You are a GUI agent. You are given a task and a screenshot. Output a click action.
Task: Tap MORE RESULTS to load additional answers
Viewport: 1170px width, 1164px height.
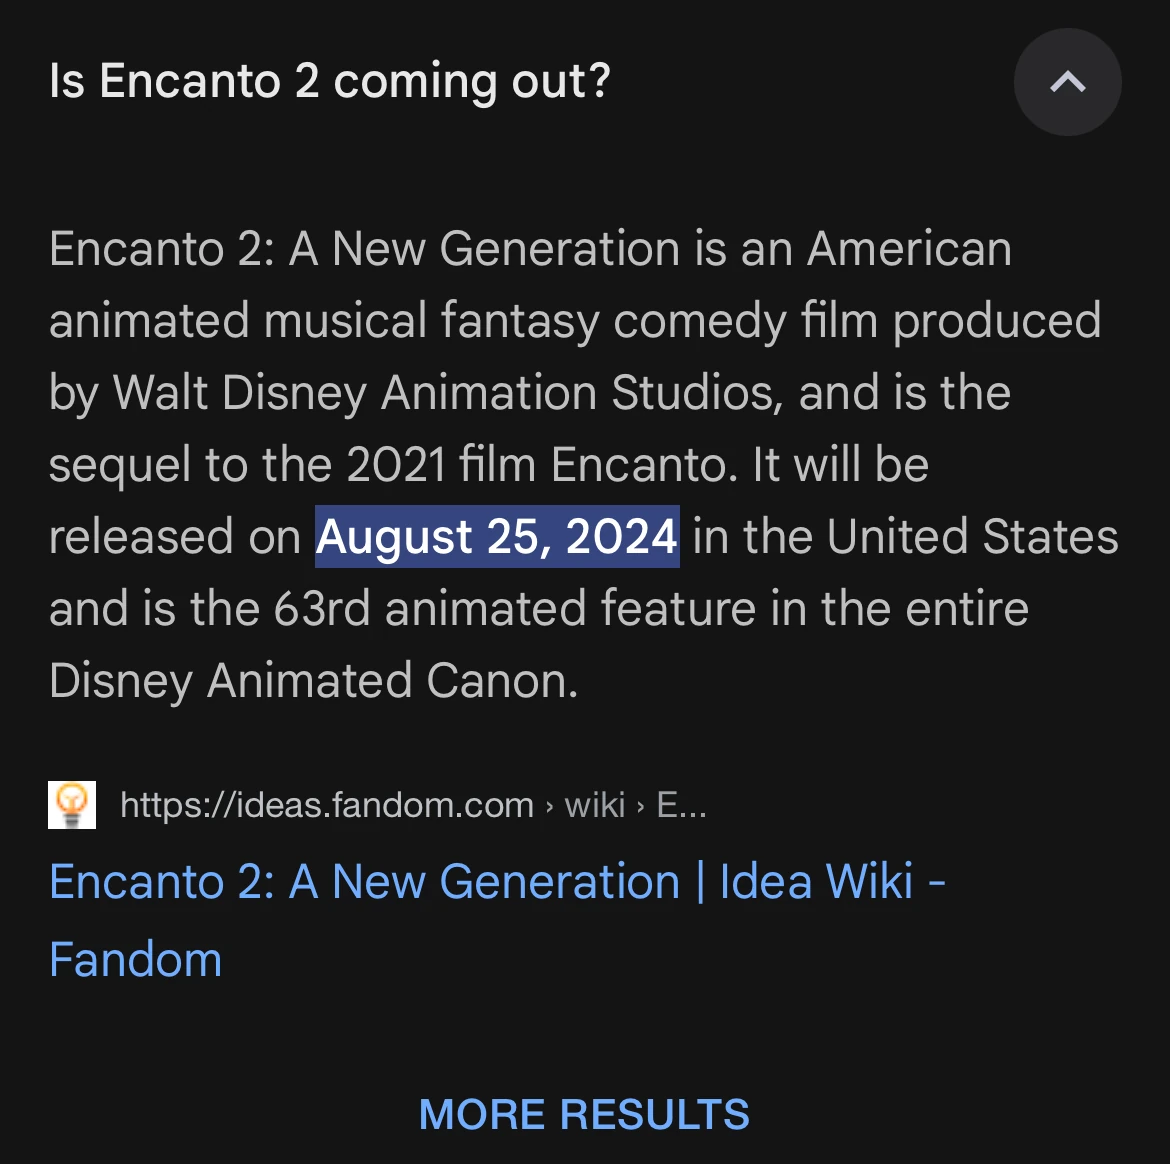tap(584, 1113)
